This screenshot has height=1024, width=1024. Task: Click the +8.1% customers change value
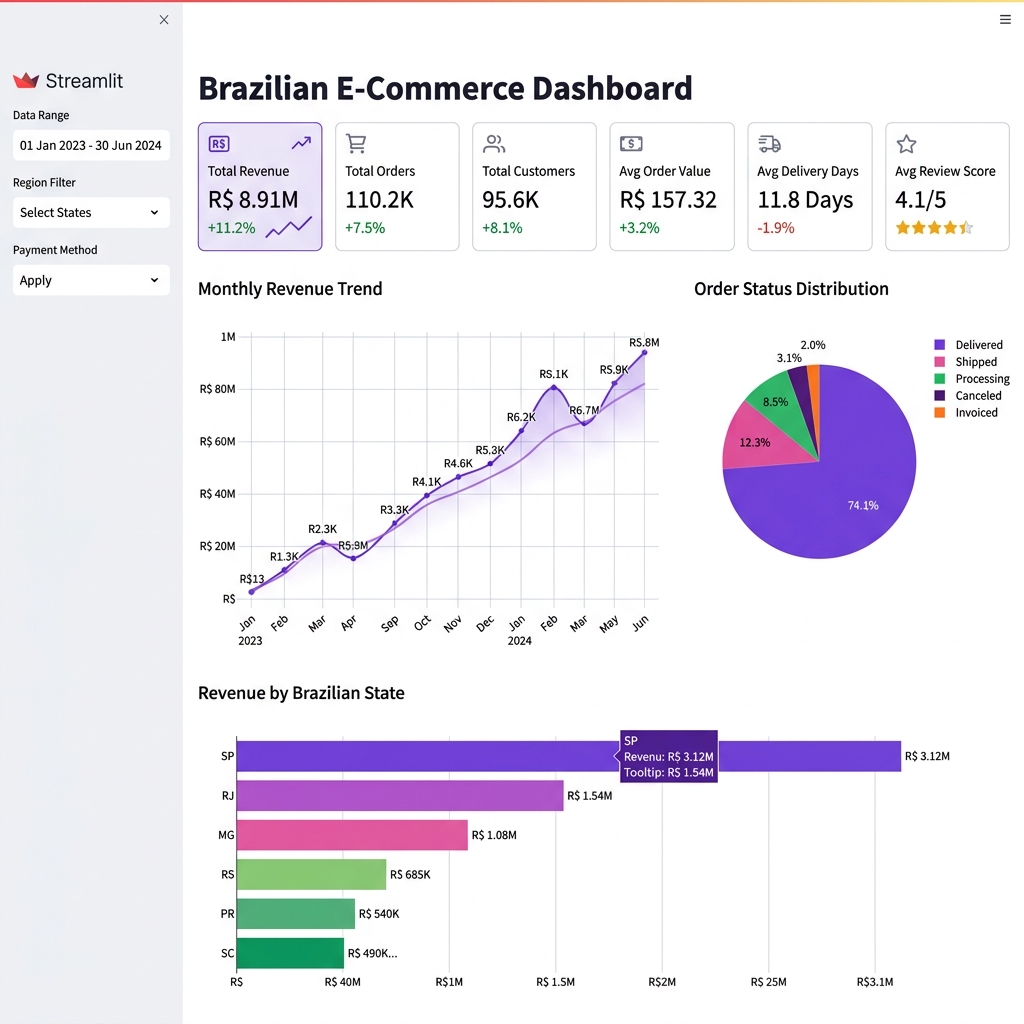502,228
